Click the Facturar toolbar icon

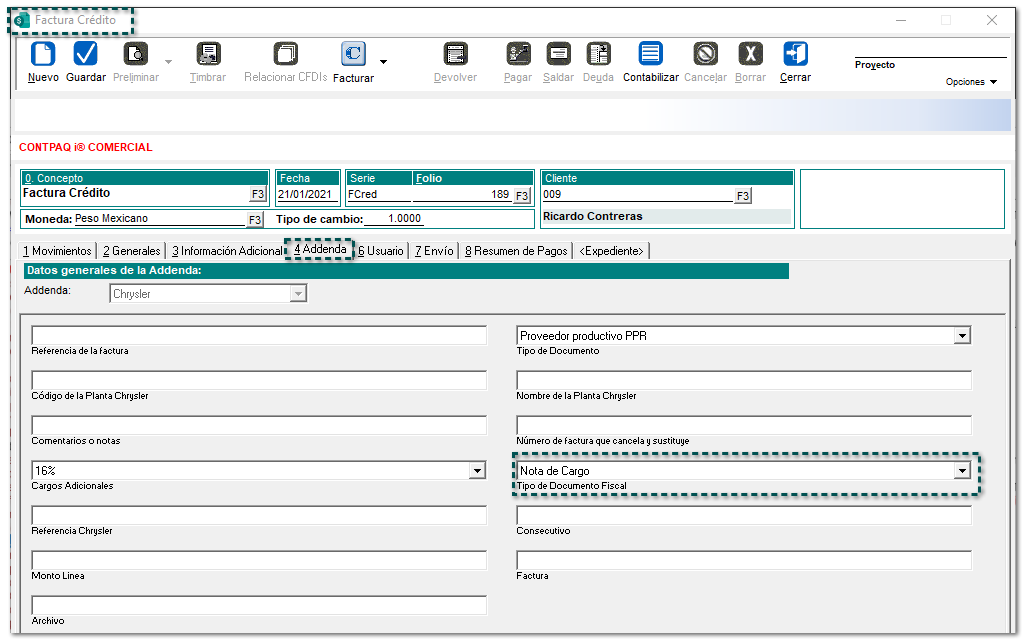pos(353,54)
